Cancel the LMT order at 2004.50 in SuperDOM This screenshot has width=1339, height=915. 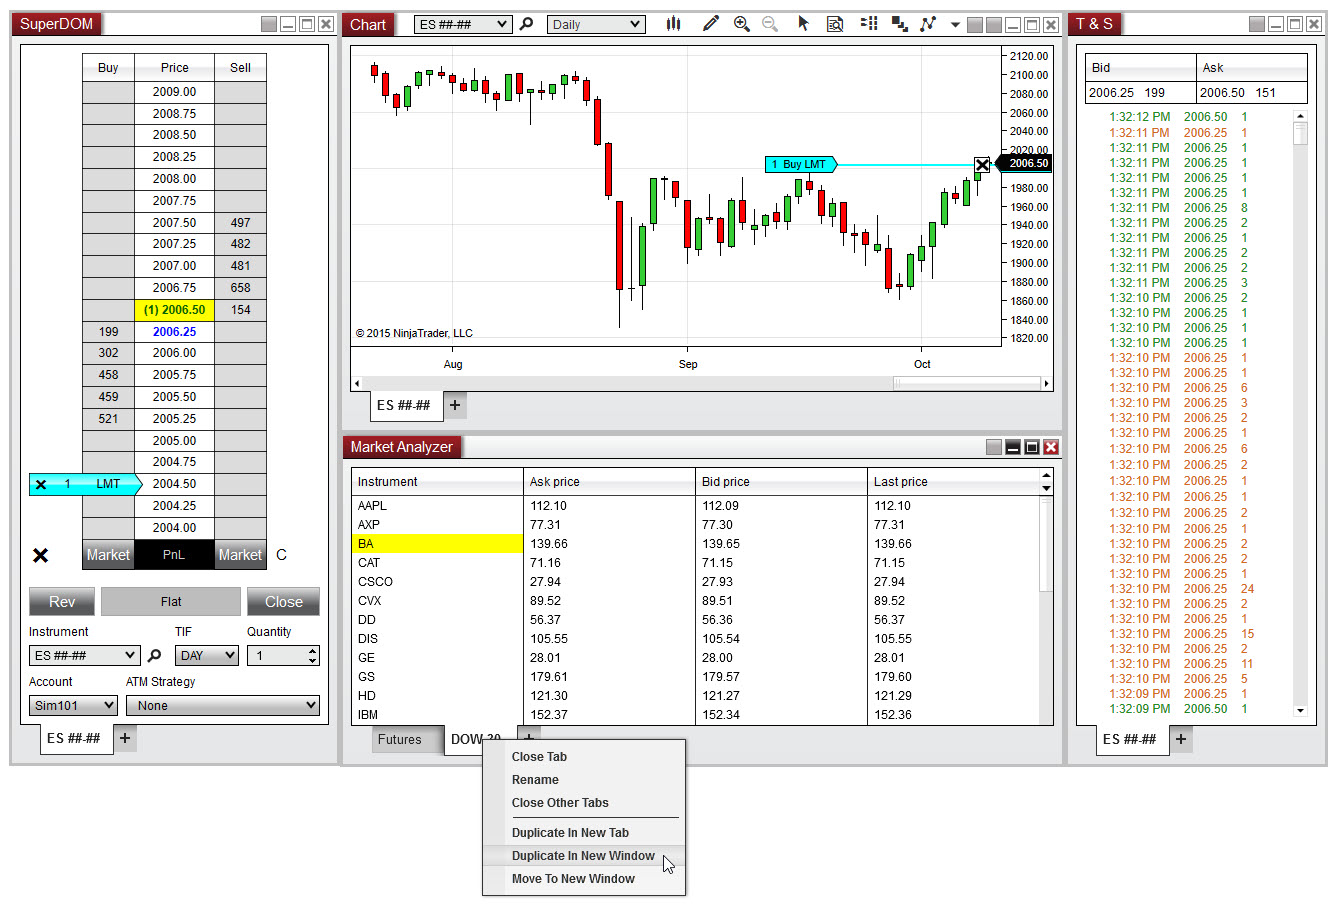41,485
